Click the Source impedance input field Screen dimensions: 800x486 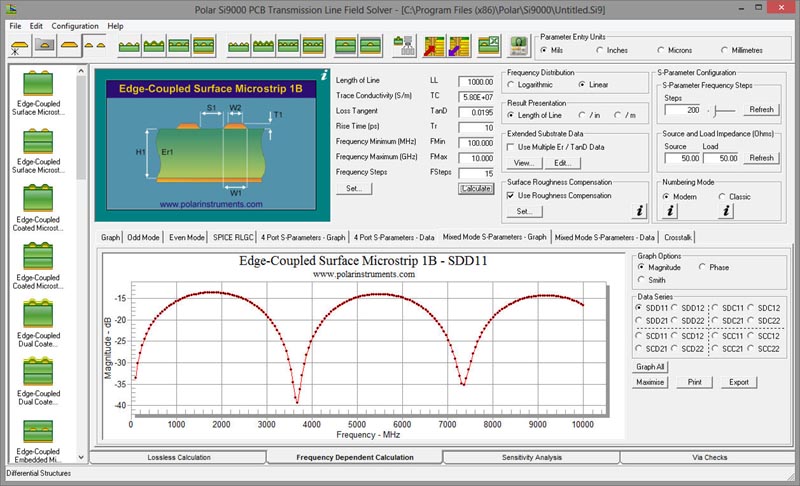pos(683,159)
